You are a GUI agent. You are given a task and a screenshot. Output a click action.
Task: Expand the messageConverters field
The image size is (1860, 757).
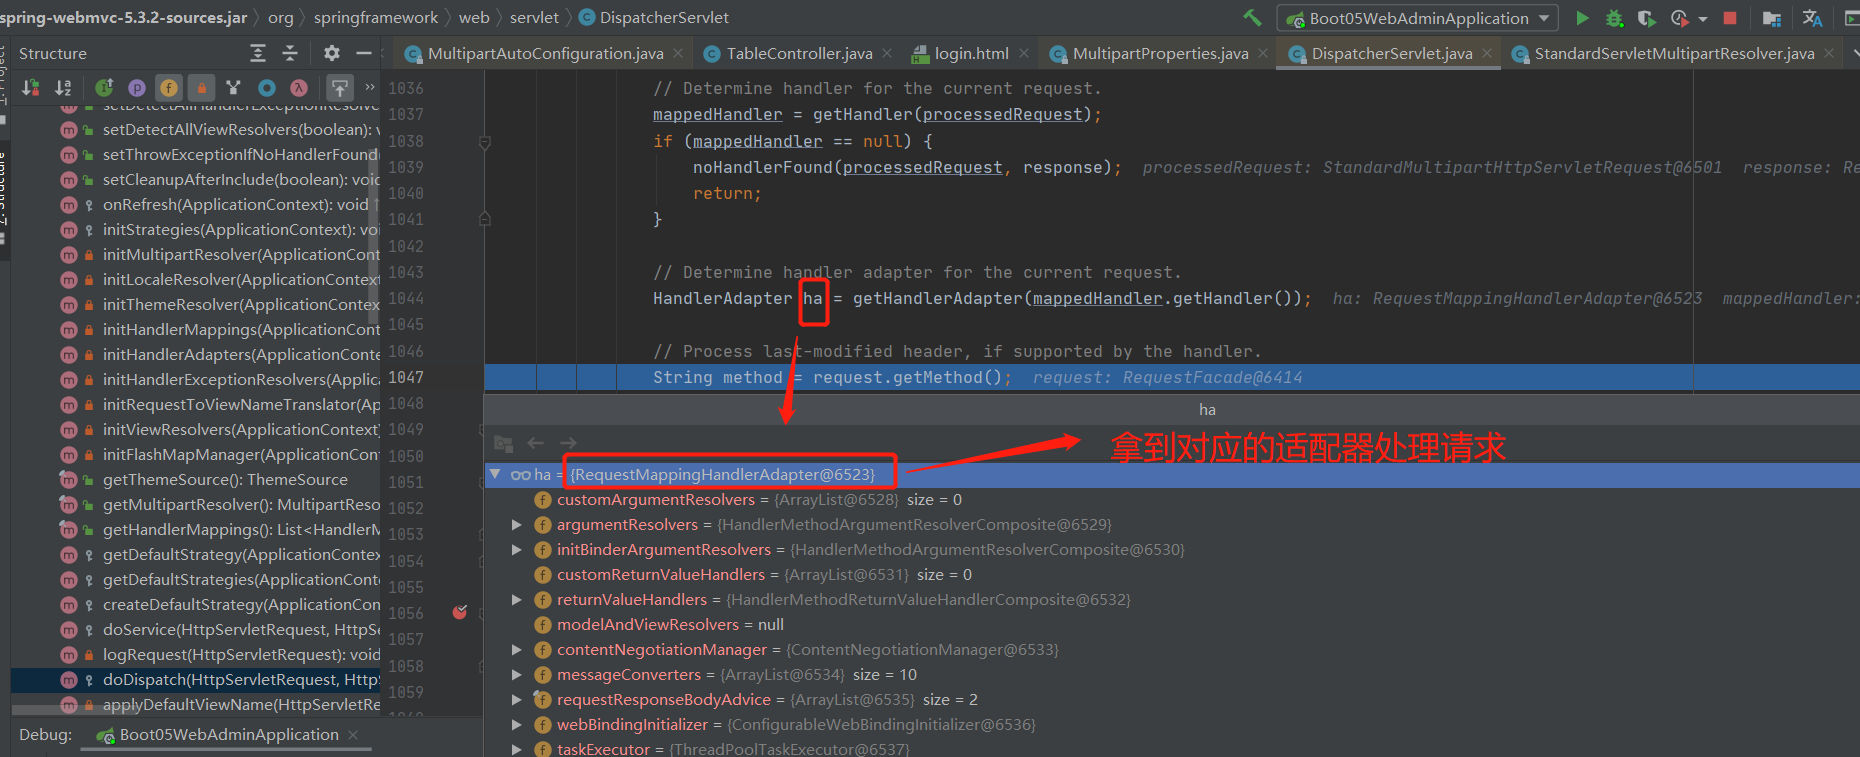(x=516, y=674)
